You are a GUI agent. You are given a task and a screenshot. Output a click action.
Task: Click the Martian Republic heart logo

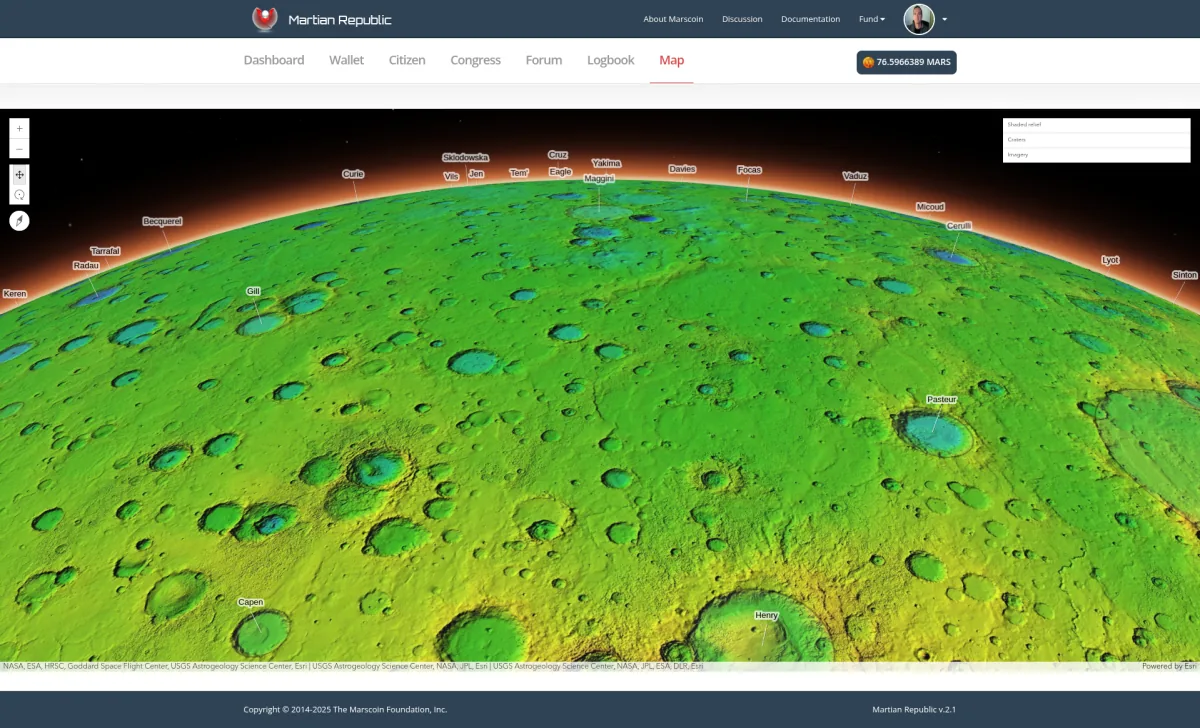click(263, 18)
